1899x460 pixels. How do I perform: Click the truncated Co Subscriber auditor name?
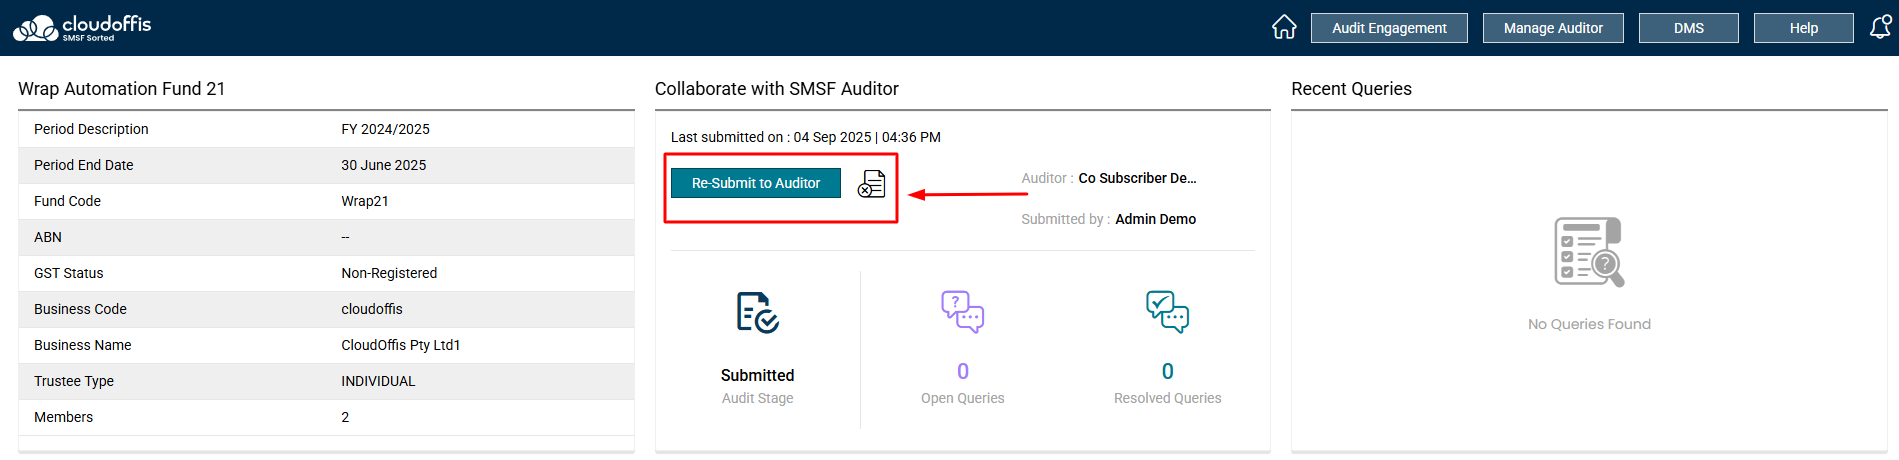[x=1137, y=178]
